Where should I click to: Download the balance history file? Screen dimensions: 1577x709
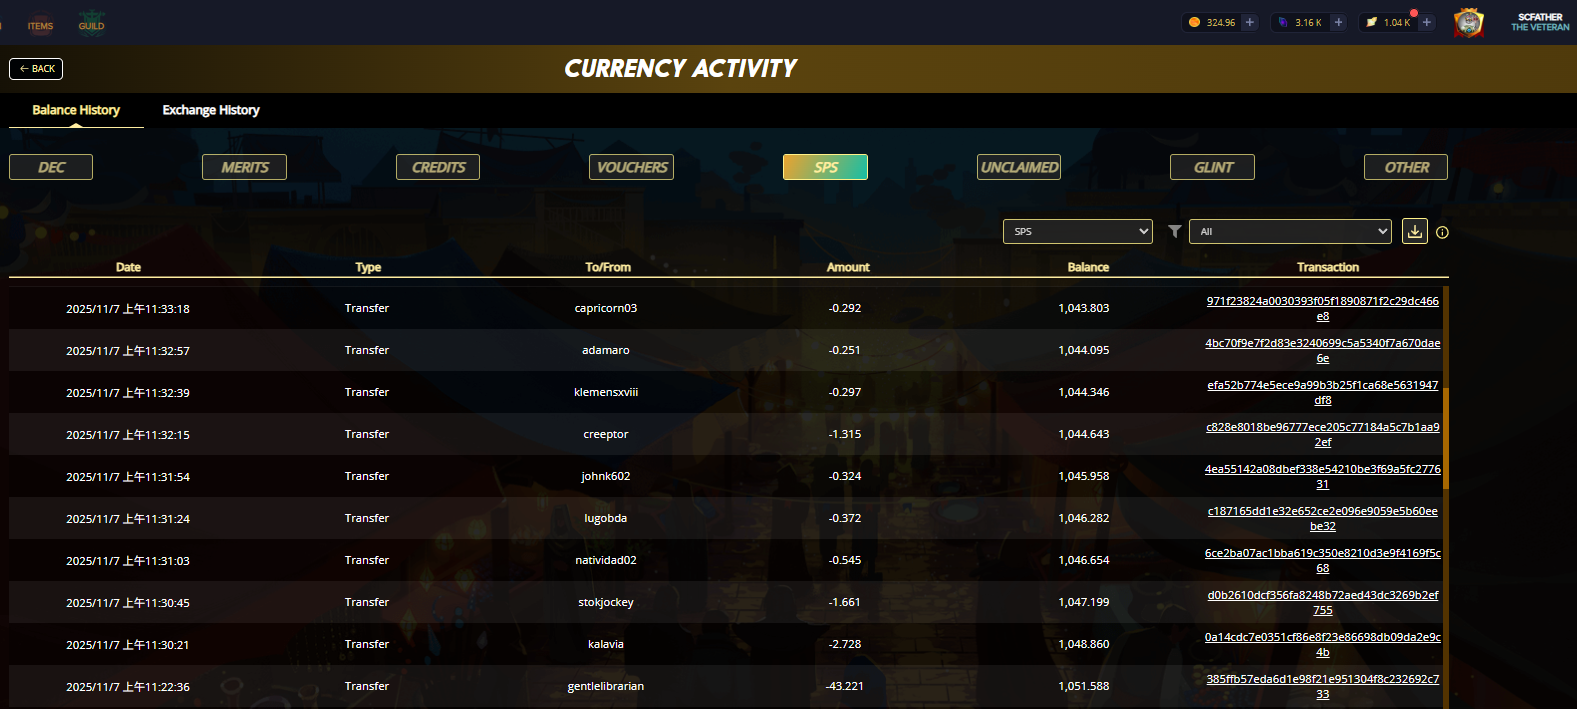point(1415,231)
